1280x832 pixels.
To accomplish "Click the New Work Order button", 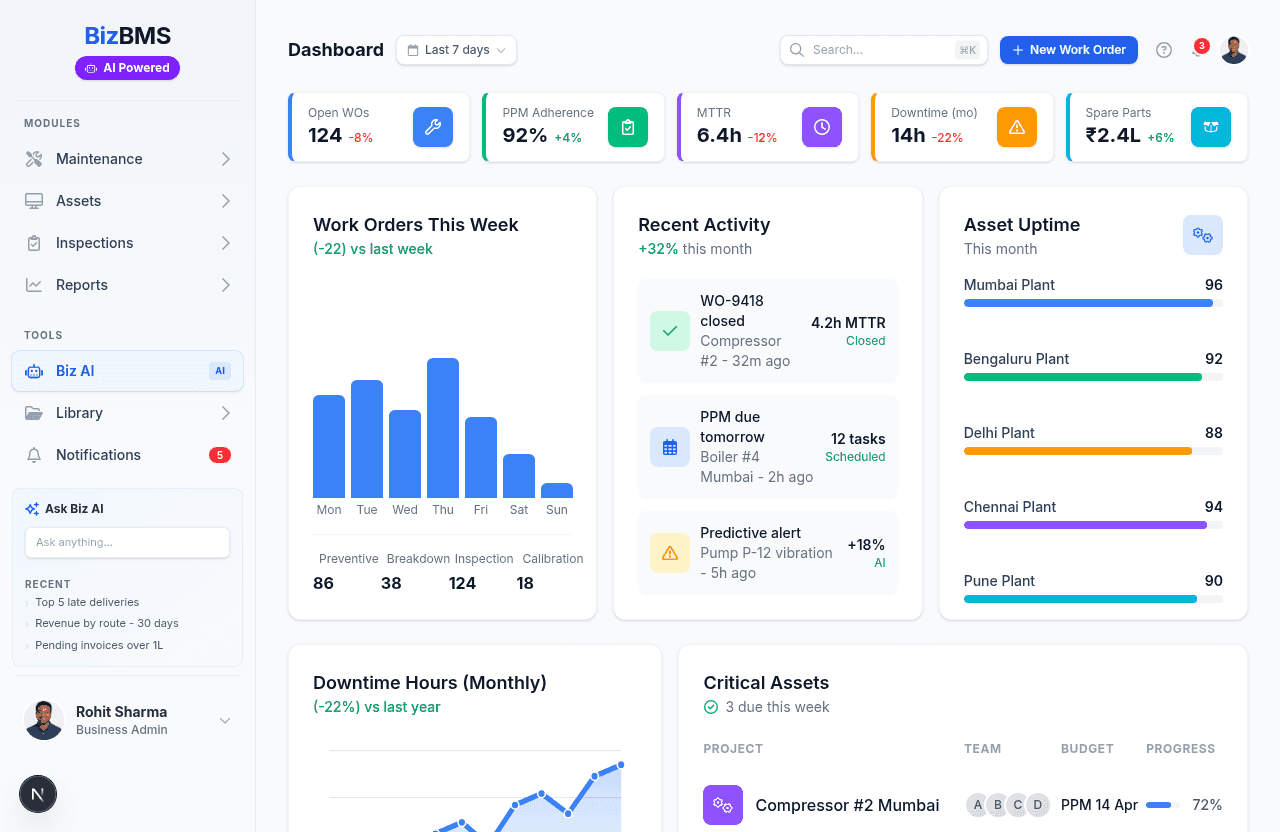I will click(1068, 50).
